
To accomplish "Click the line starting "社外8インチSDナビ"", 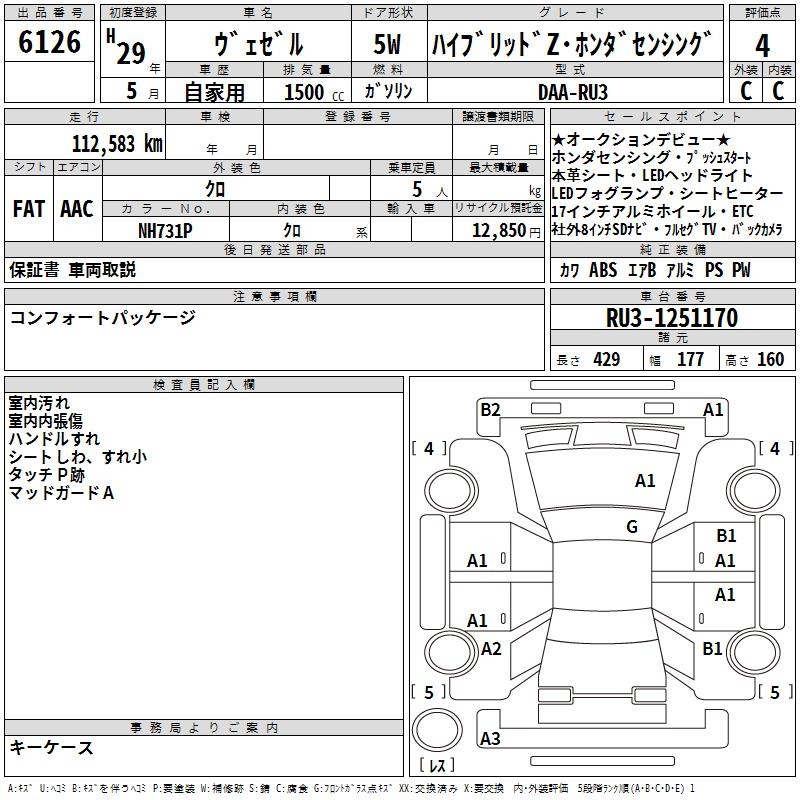I will click(667, 229).
